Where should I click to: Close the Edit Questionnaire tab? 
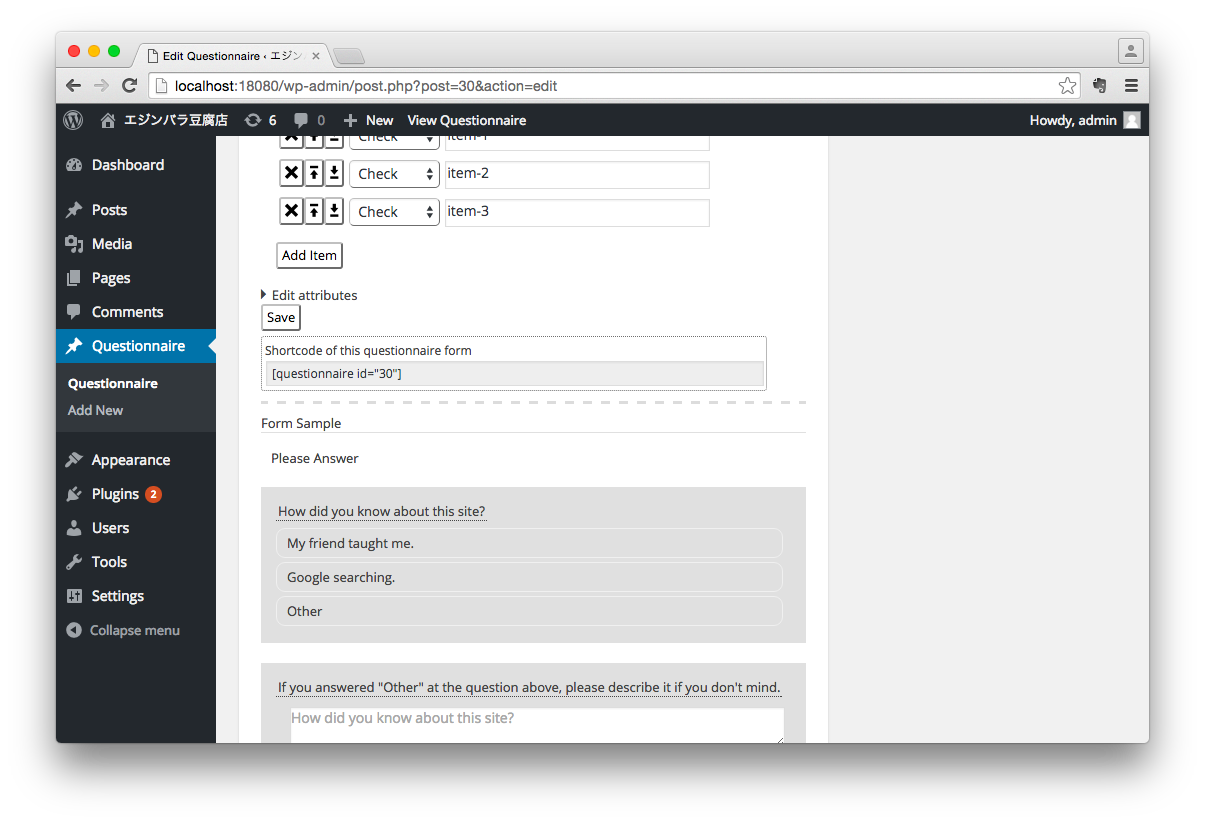click(316, 56)
